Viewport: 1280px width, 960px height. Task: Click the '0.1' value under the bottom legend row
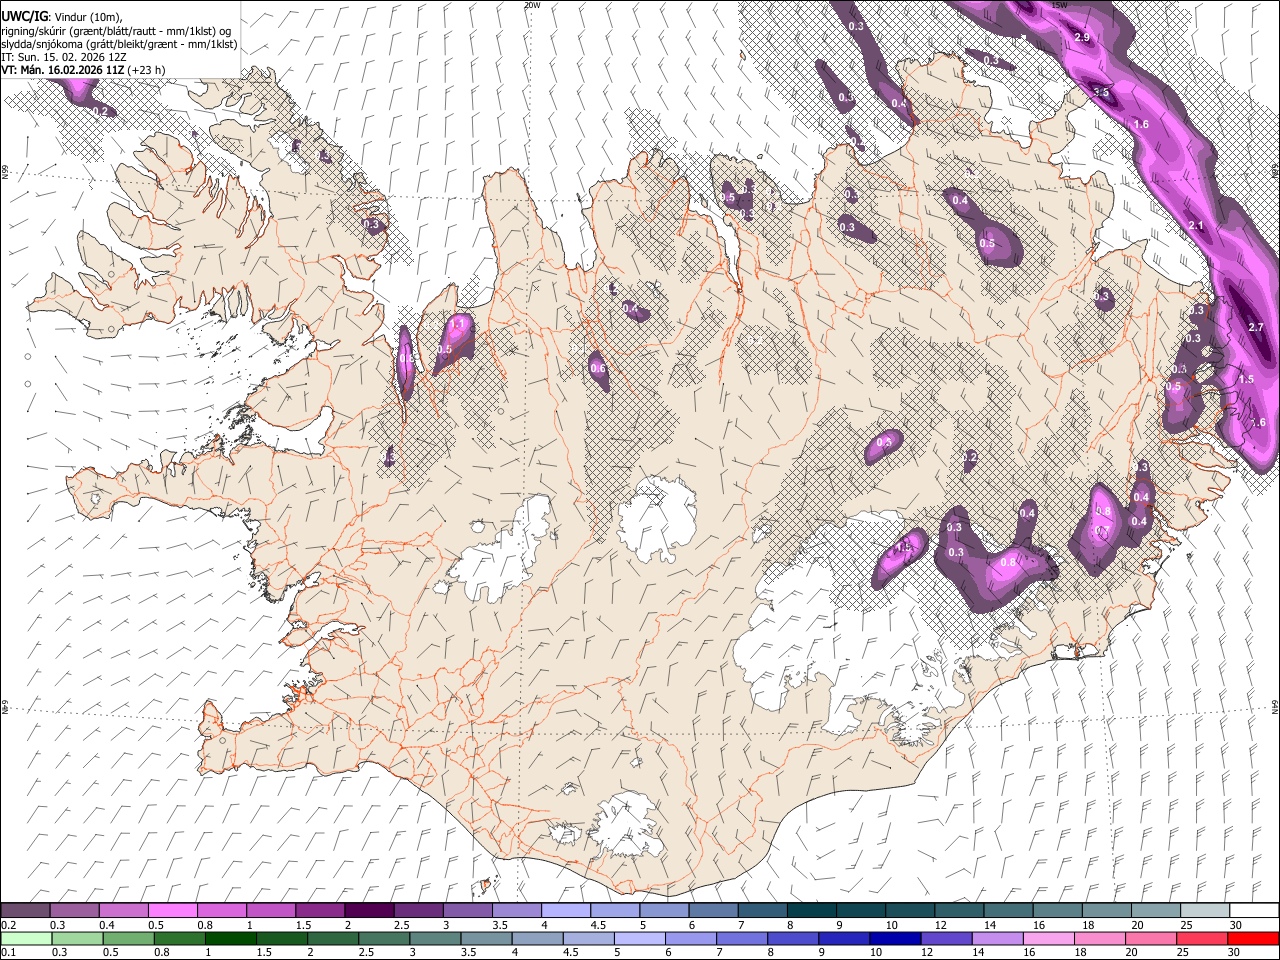(x=7, y=953)
